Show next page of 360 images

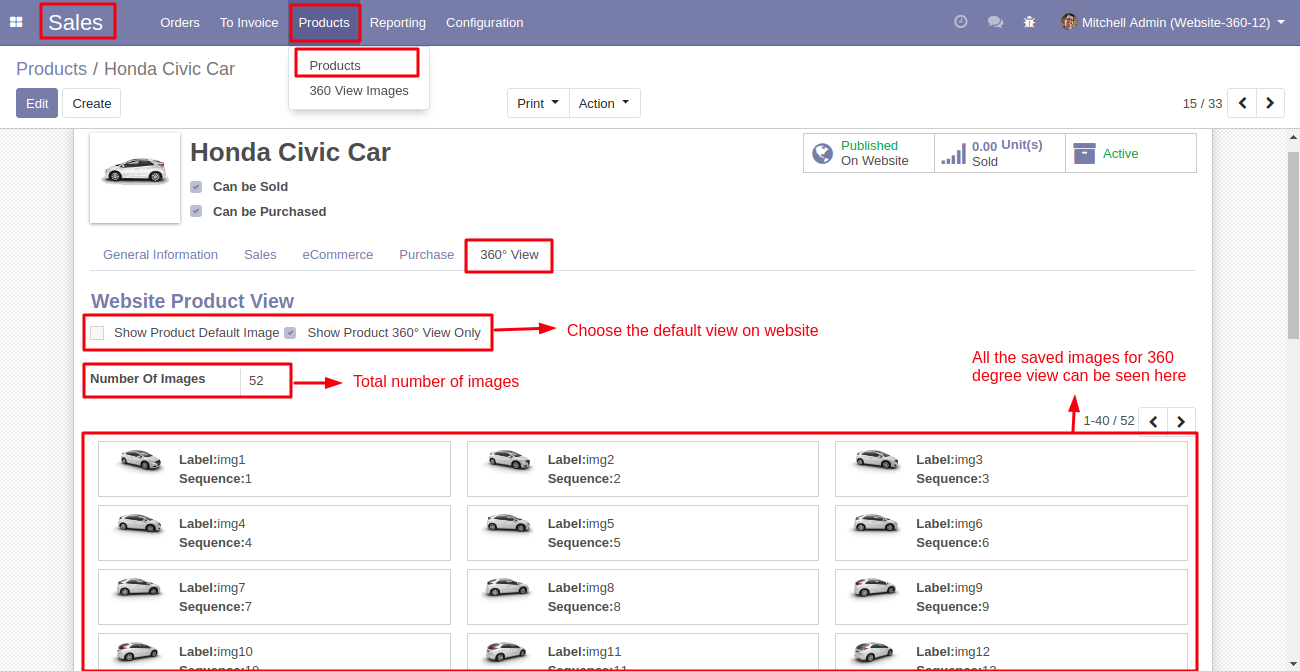coord(1181,421)
